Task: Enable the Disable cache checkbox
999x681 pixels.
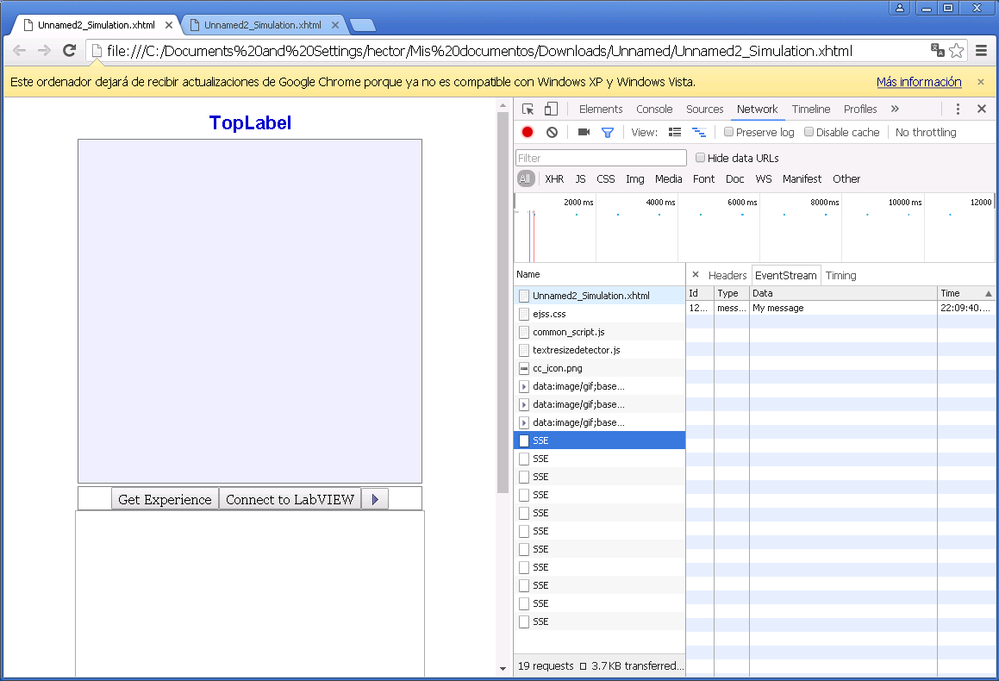Action: [x=809, y=132]
